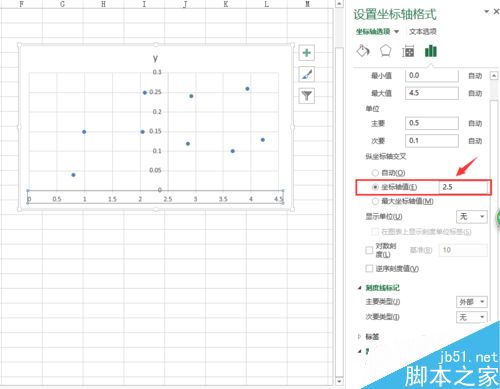
Task: Toggle the 对数刻度(L) checkbox
Action: click(x=369, y=250)
